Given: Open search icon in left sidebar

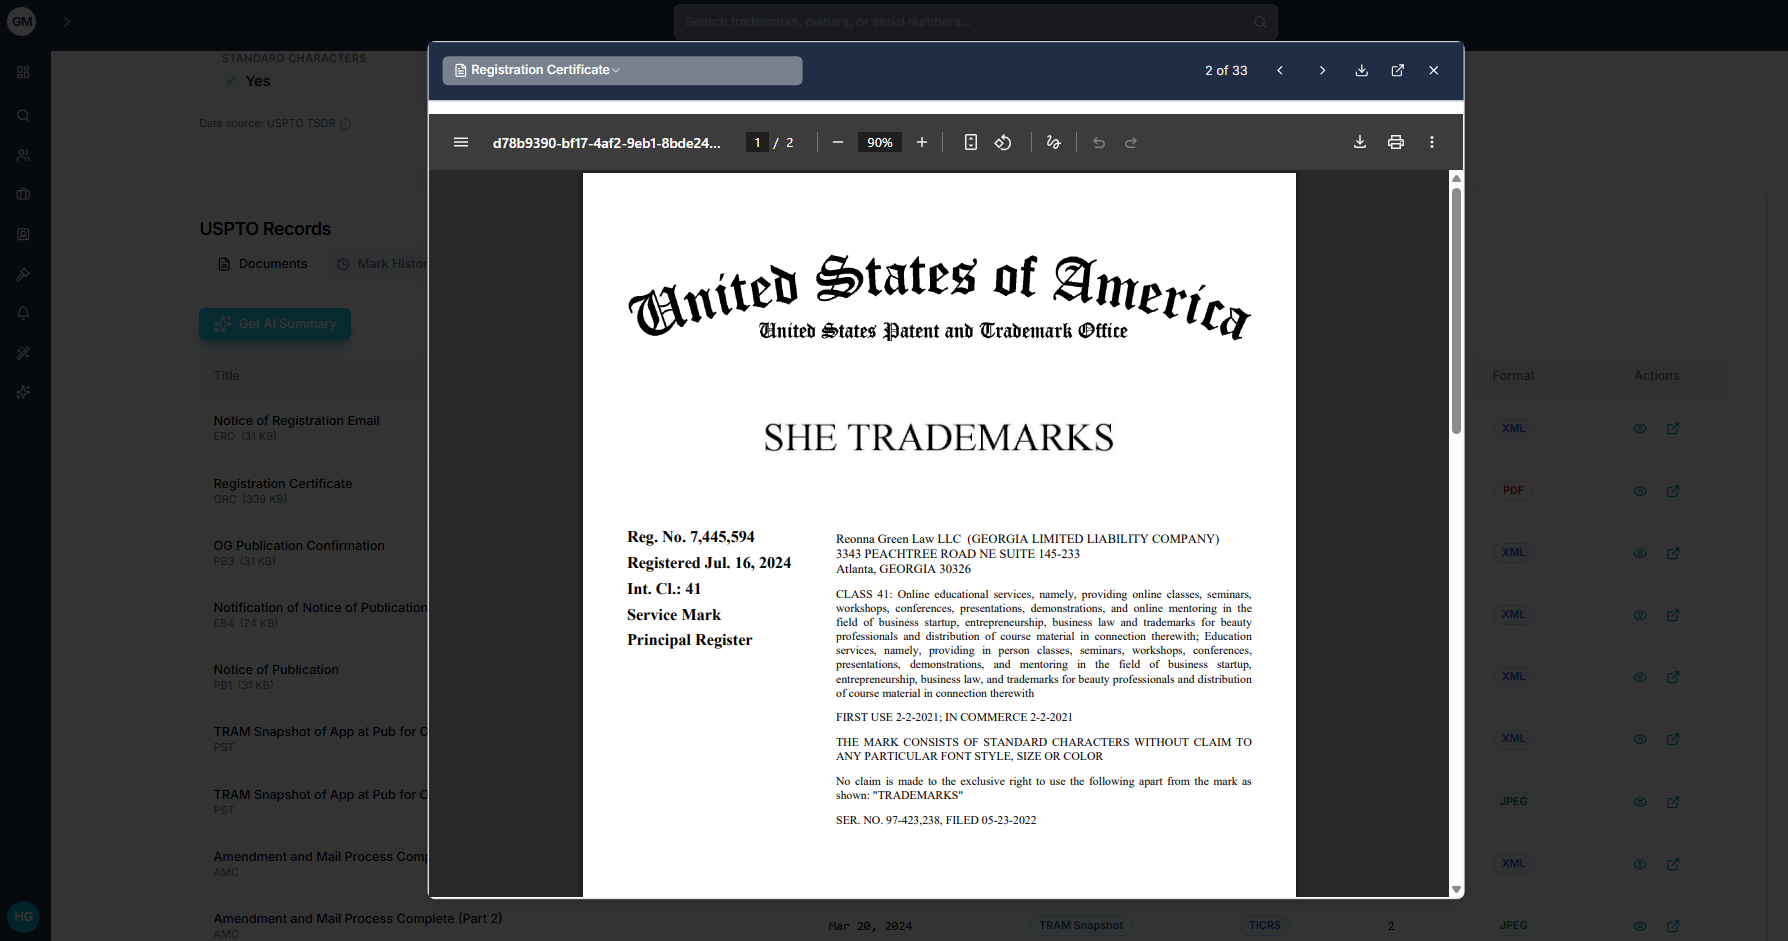Looking at the screenshot, I should coord(23,115).
